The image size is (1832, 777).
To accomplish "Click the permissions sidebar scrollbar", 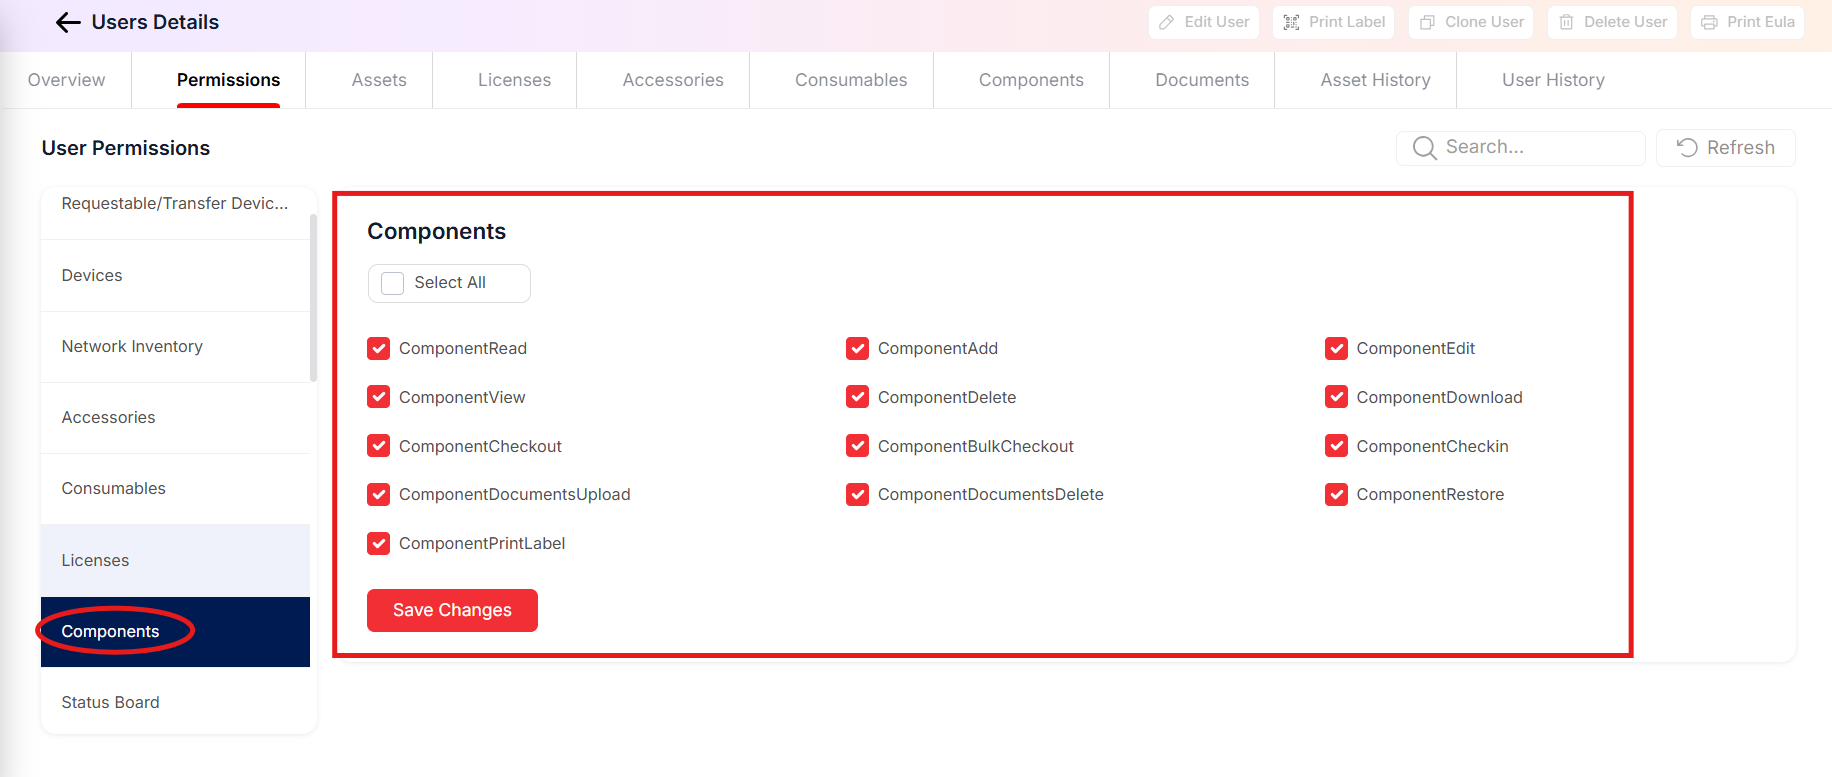I will pyautogui.click(x=314, y=298).
